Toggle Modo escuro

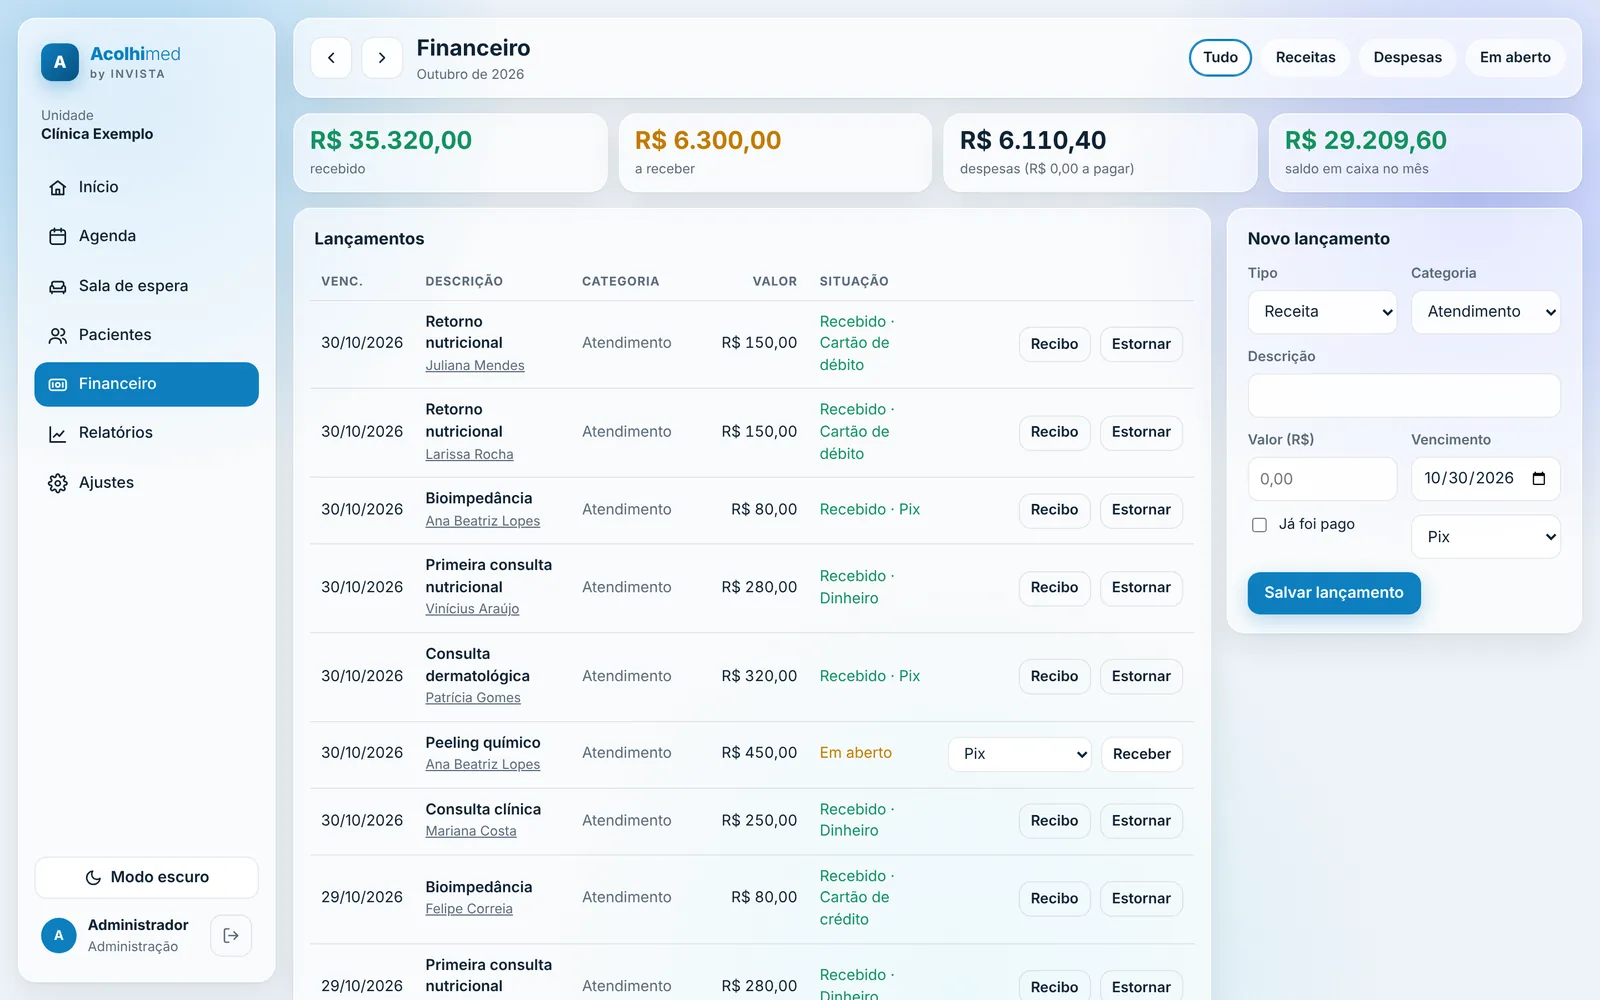coord(147,877)
